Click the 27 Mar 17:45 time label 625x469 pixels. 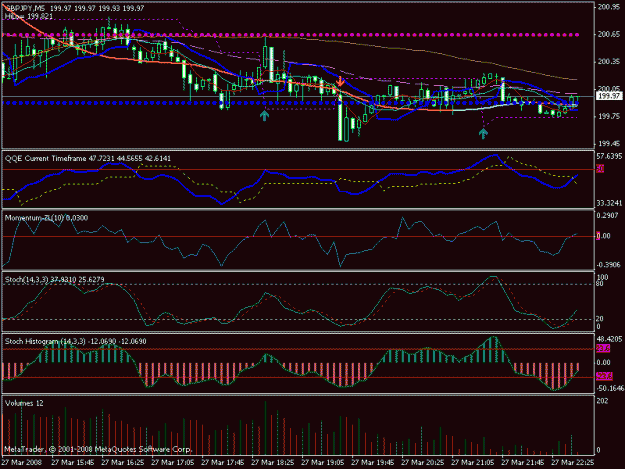[x=222, y=462]
